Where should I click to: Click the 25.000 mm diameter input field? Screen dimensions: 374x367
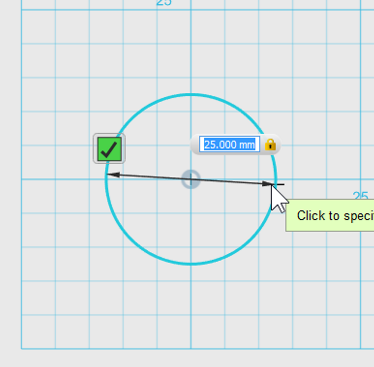click(229, 145)
